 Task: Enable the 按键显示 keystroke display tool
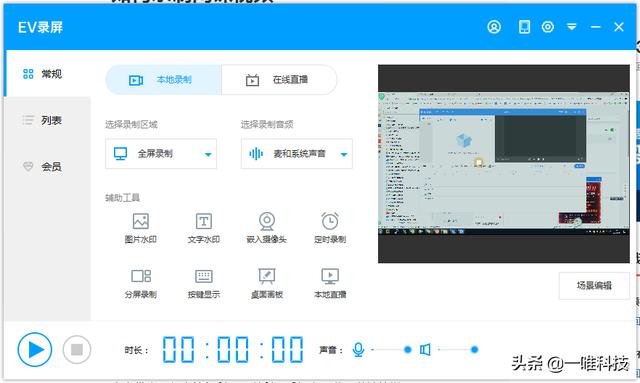204,283
